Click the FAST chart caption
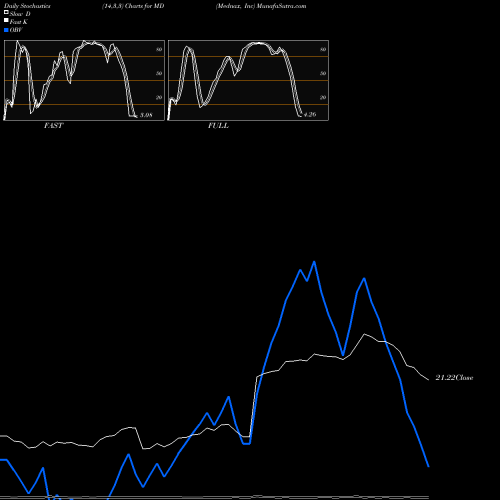Viewport: 500px width, 500px height. point(53,126)
